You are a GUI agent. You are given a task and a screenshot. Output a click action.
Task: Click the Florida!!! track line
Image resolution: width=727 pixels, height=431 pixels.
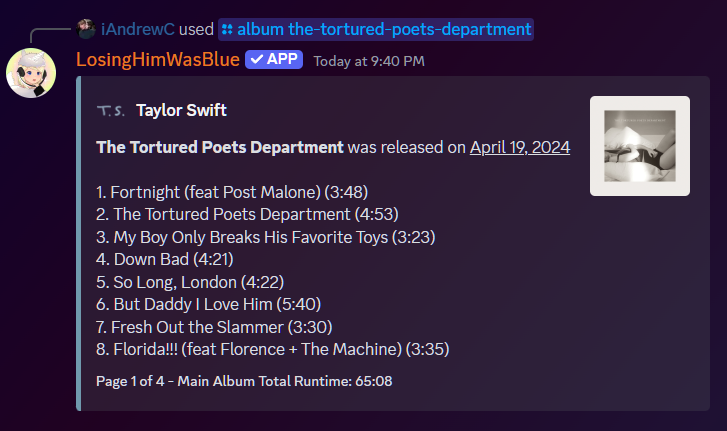(x=273, y=349)
